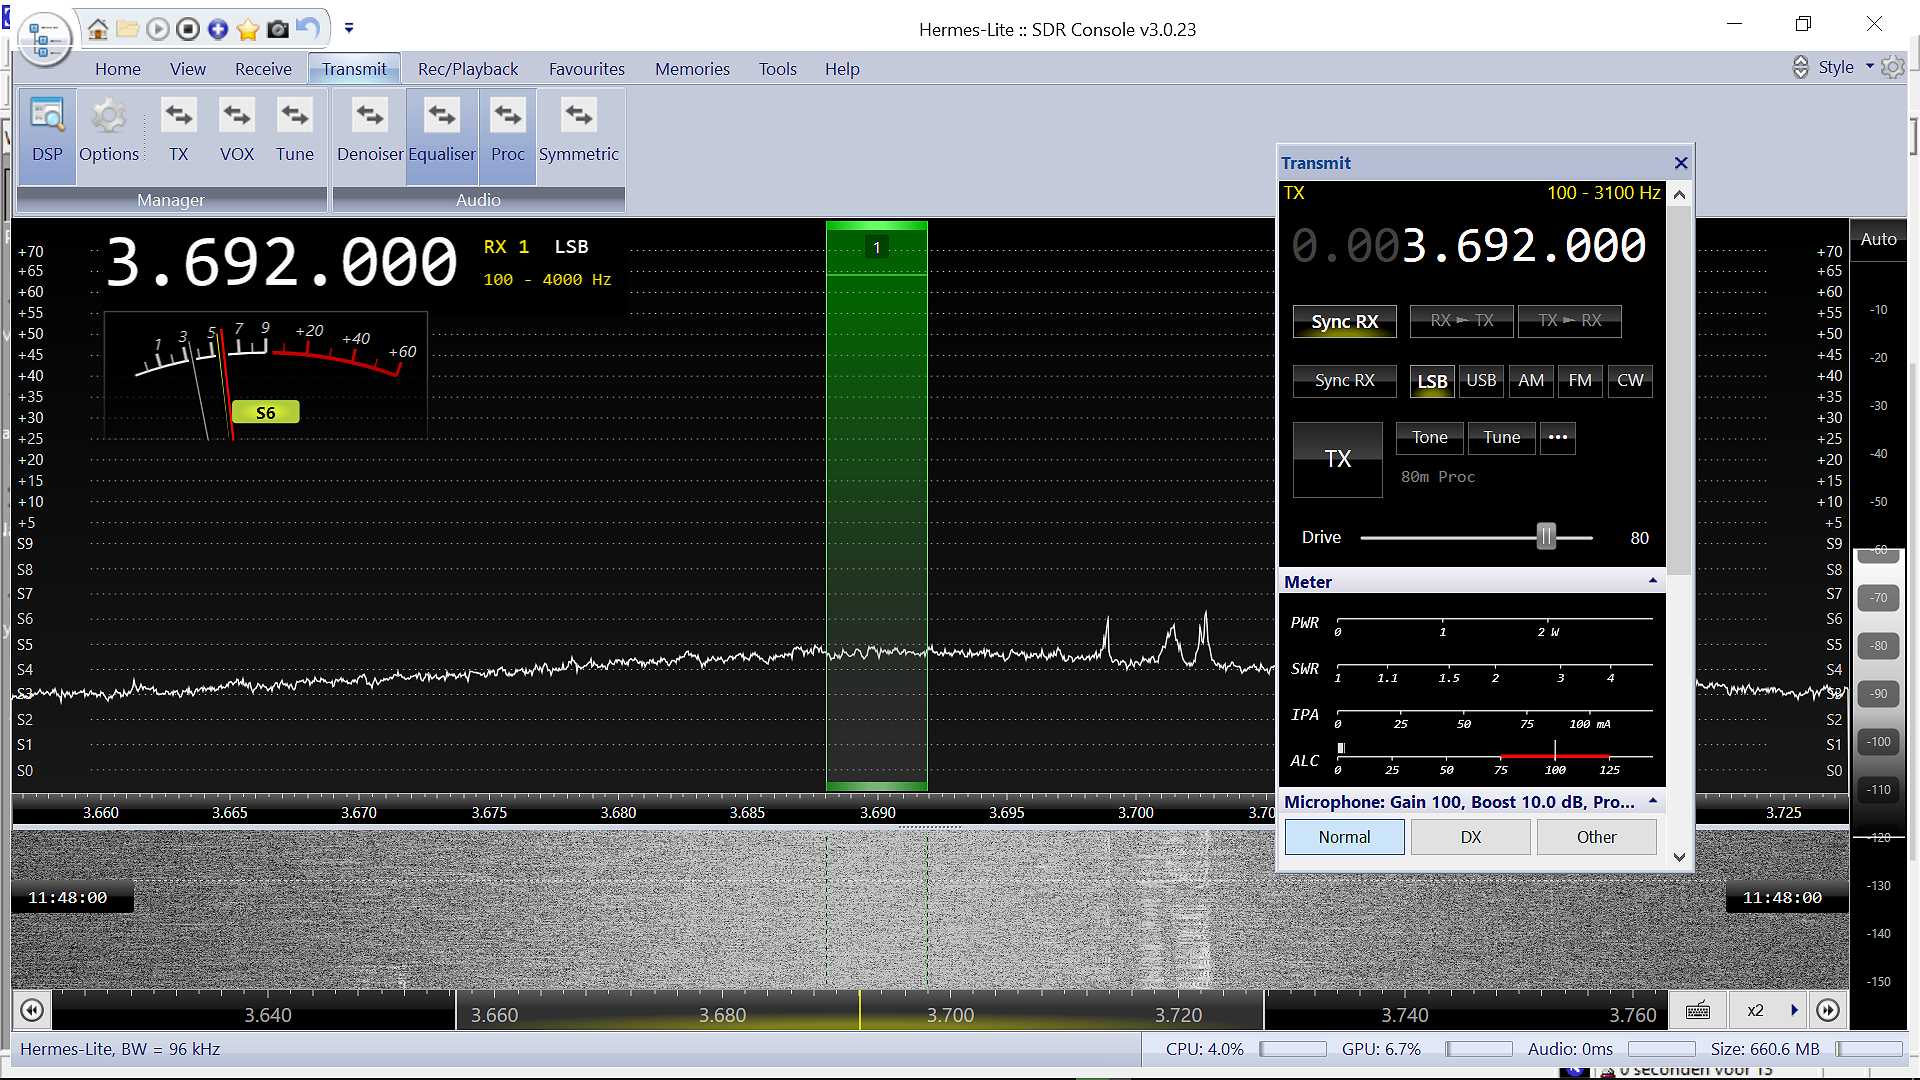Select AM transmit mode
The width and height of the screenshot is (1920, 1080).
(x=1531, y=381)
